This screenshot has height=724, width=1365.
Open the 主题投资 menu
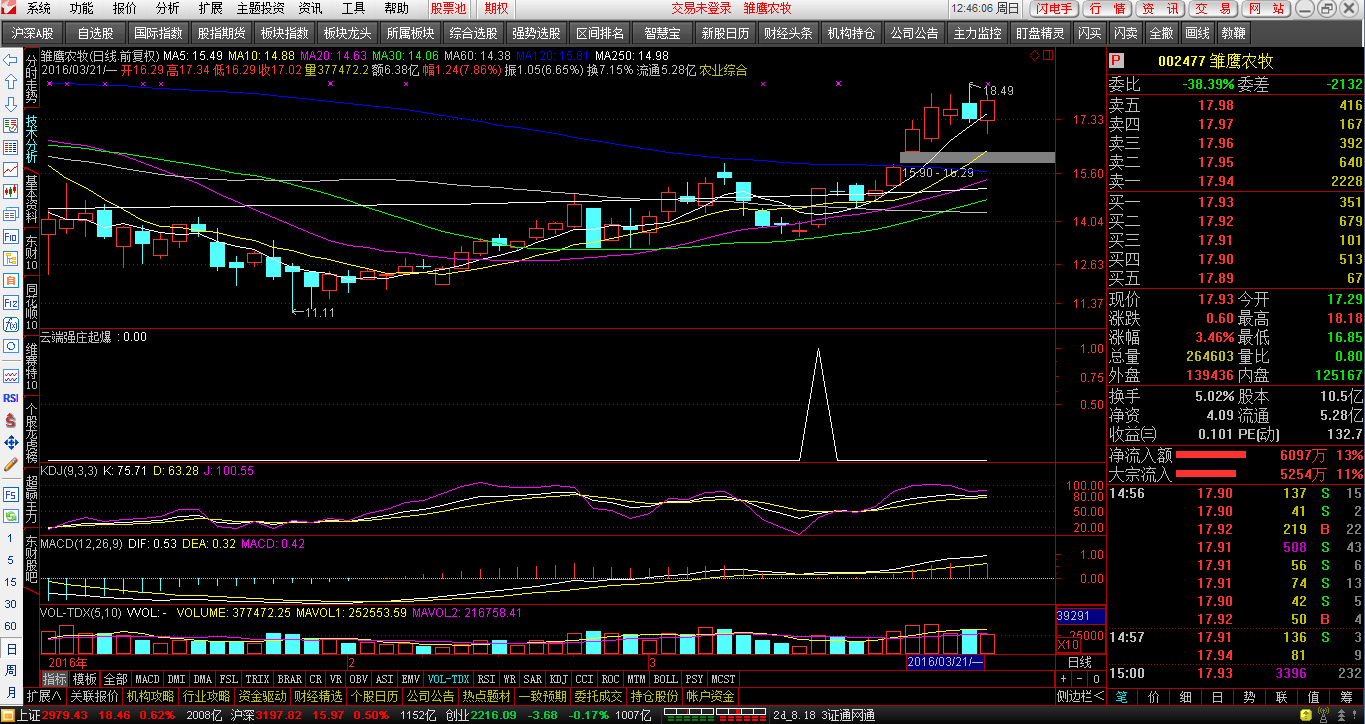(260, 8)
